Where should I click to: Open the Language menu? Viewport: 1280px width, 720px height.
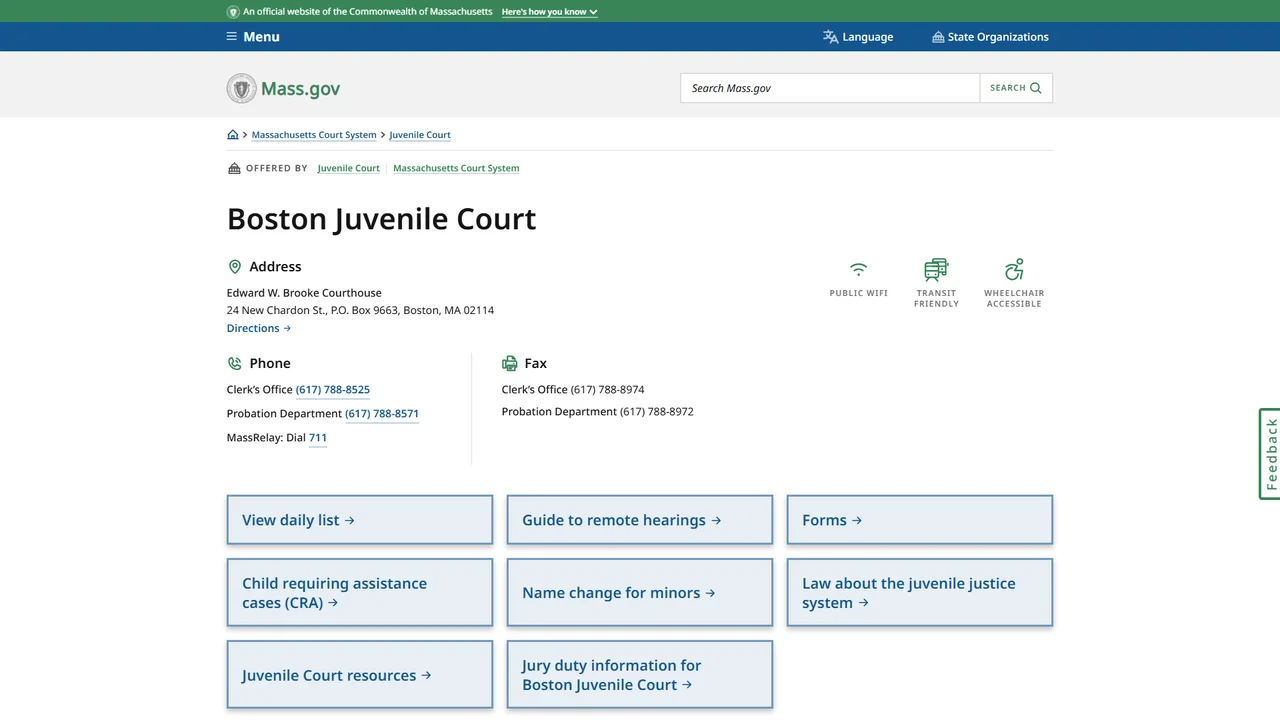pos(858,37)
